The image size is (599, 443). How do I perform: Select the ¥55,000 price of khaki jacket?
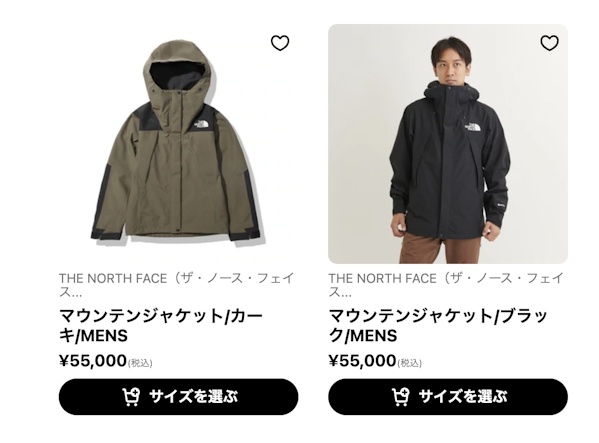[93, 361]
